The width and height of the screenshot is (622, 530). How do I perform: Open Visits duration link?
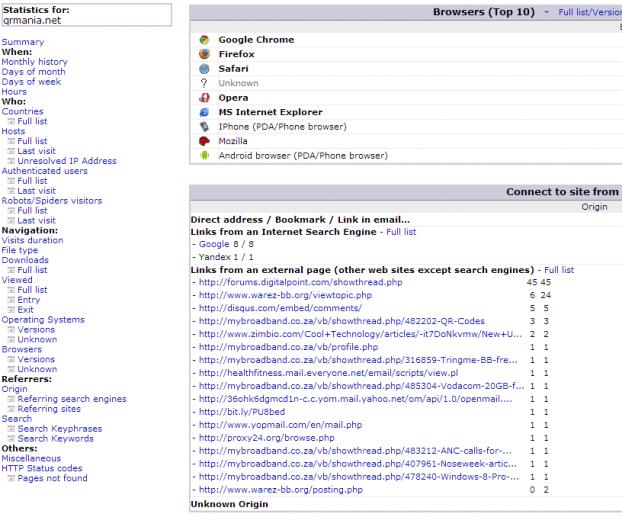pos(32,240)
